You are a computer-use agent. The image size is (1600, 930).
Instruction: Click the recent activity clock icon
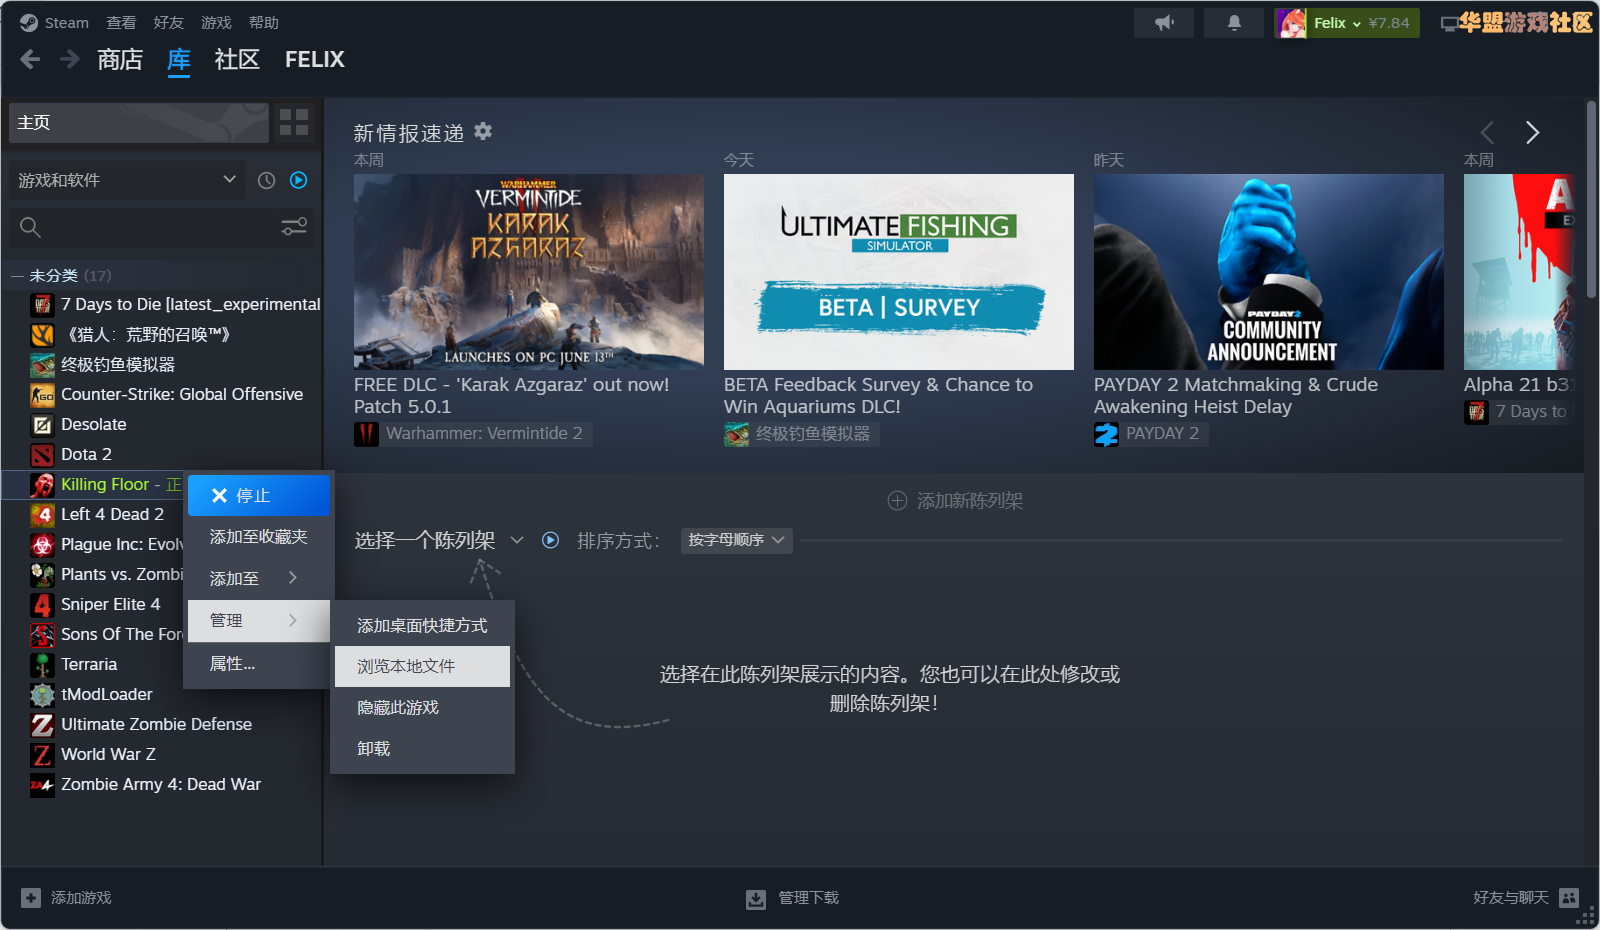coord(266,180)
